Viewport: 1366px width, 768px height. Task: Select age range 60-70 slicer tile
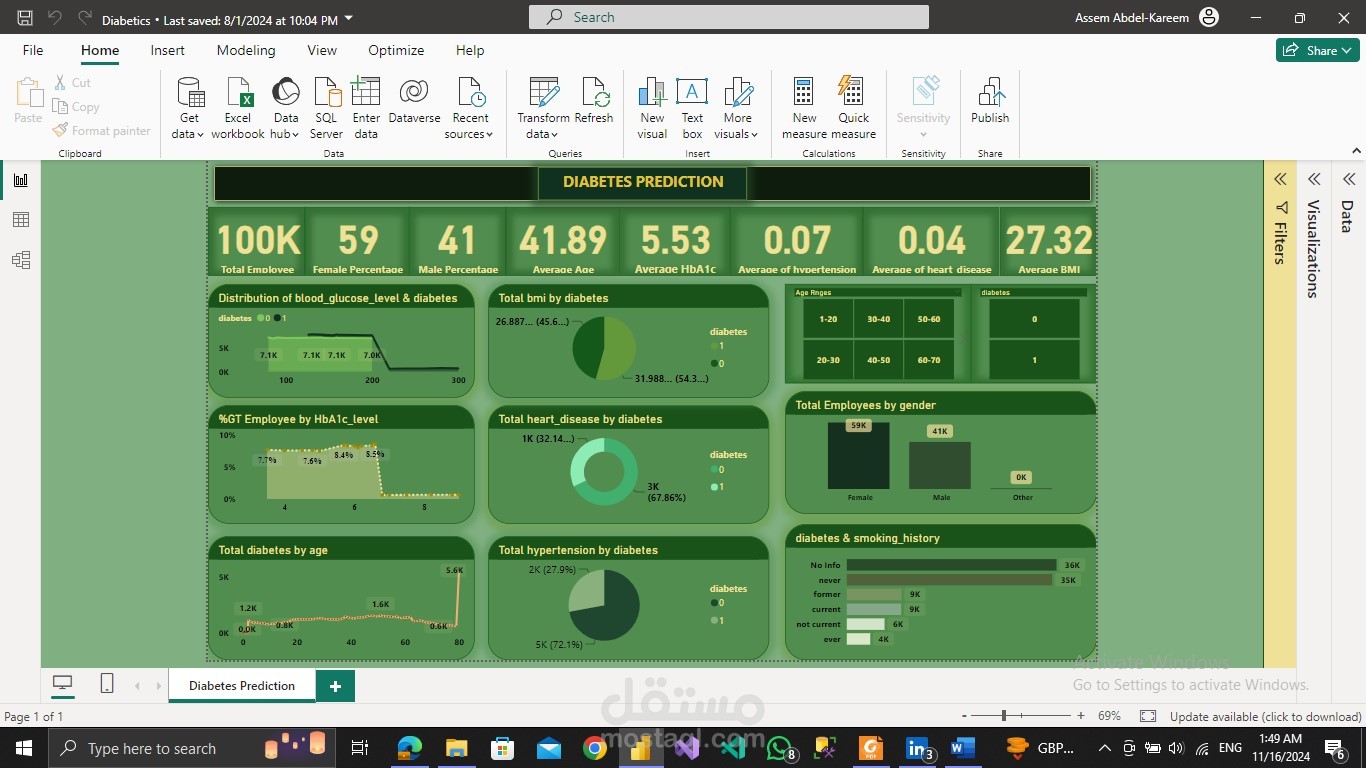[928, 360]
